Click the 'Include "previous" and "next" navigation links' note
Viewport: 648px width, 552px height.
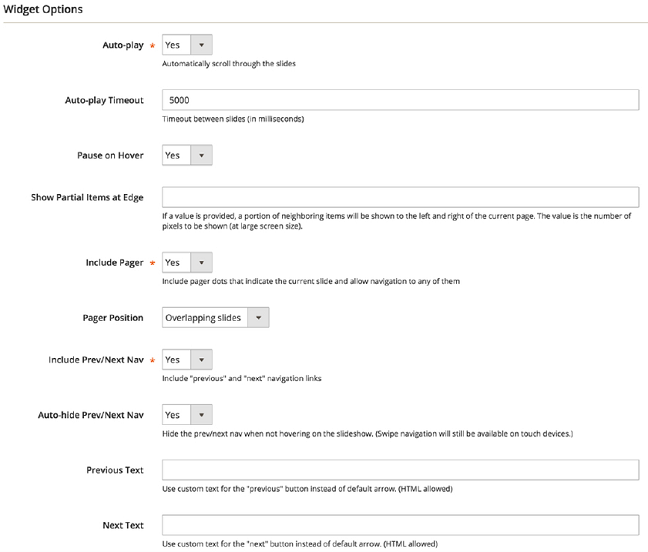(x=242, y=378)
